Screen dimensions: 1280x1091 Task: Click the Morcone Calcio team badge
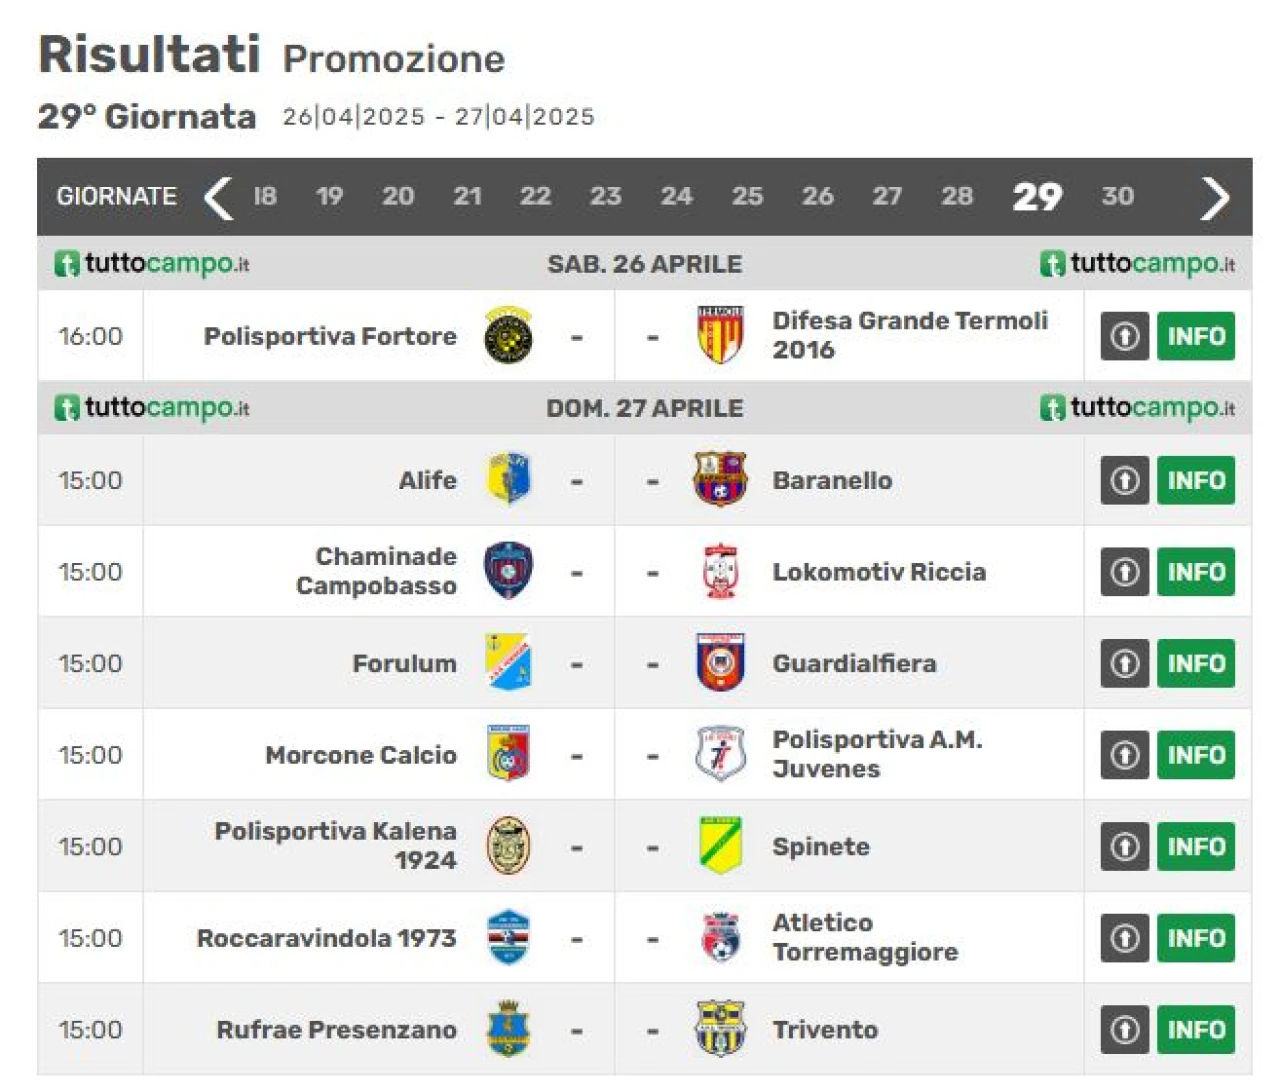coord(508,754)
